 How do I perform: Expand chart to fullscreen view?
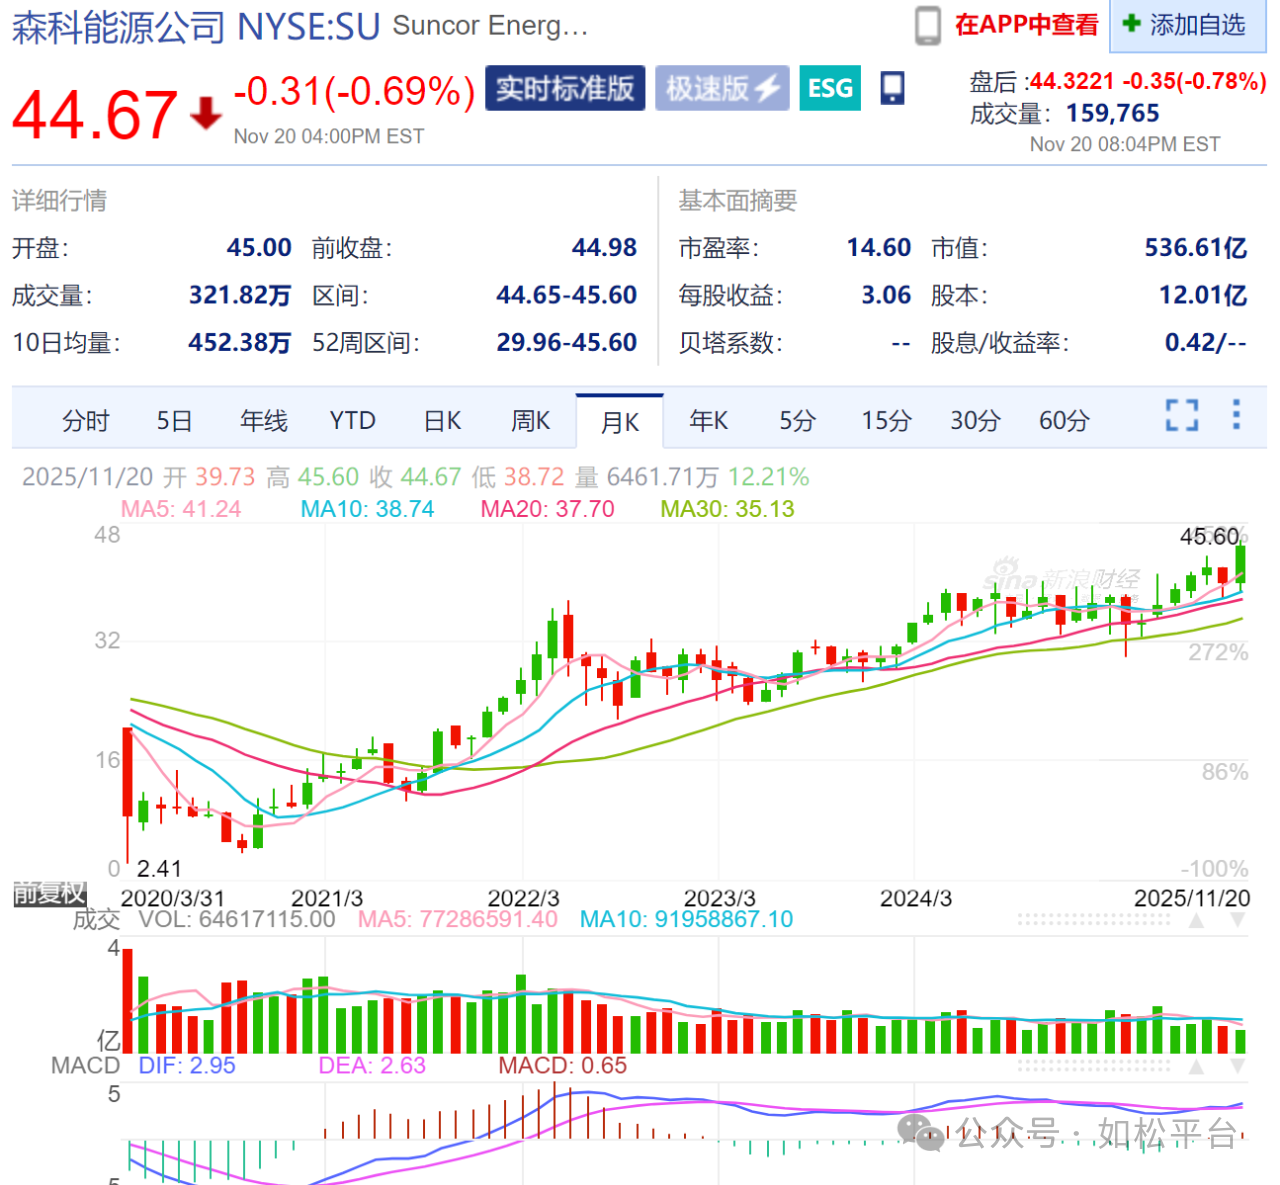[1181, 415]
